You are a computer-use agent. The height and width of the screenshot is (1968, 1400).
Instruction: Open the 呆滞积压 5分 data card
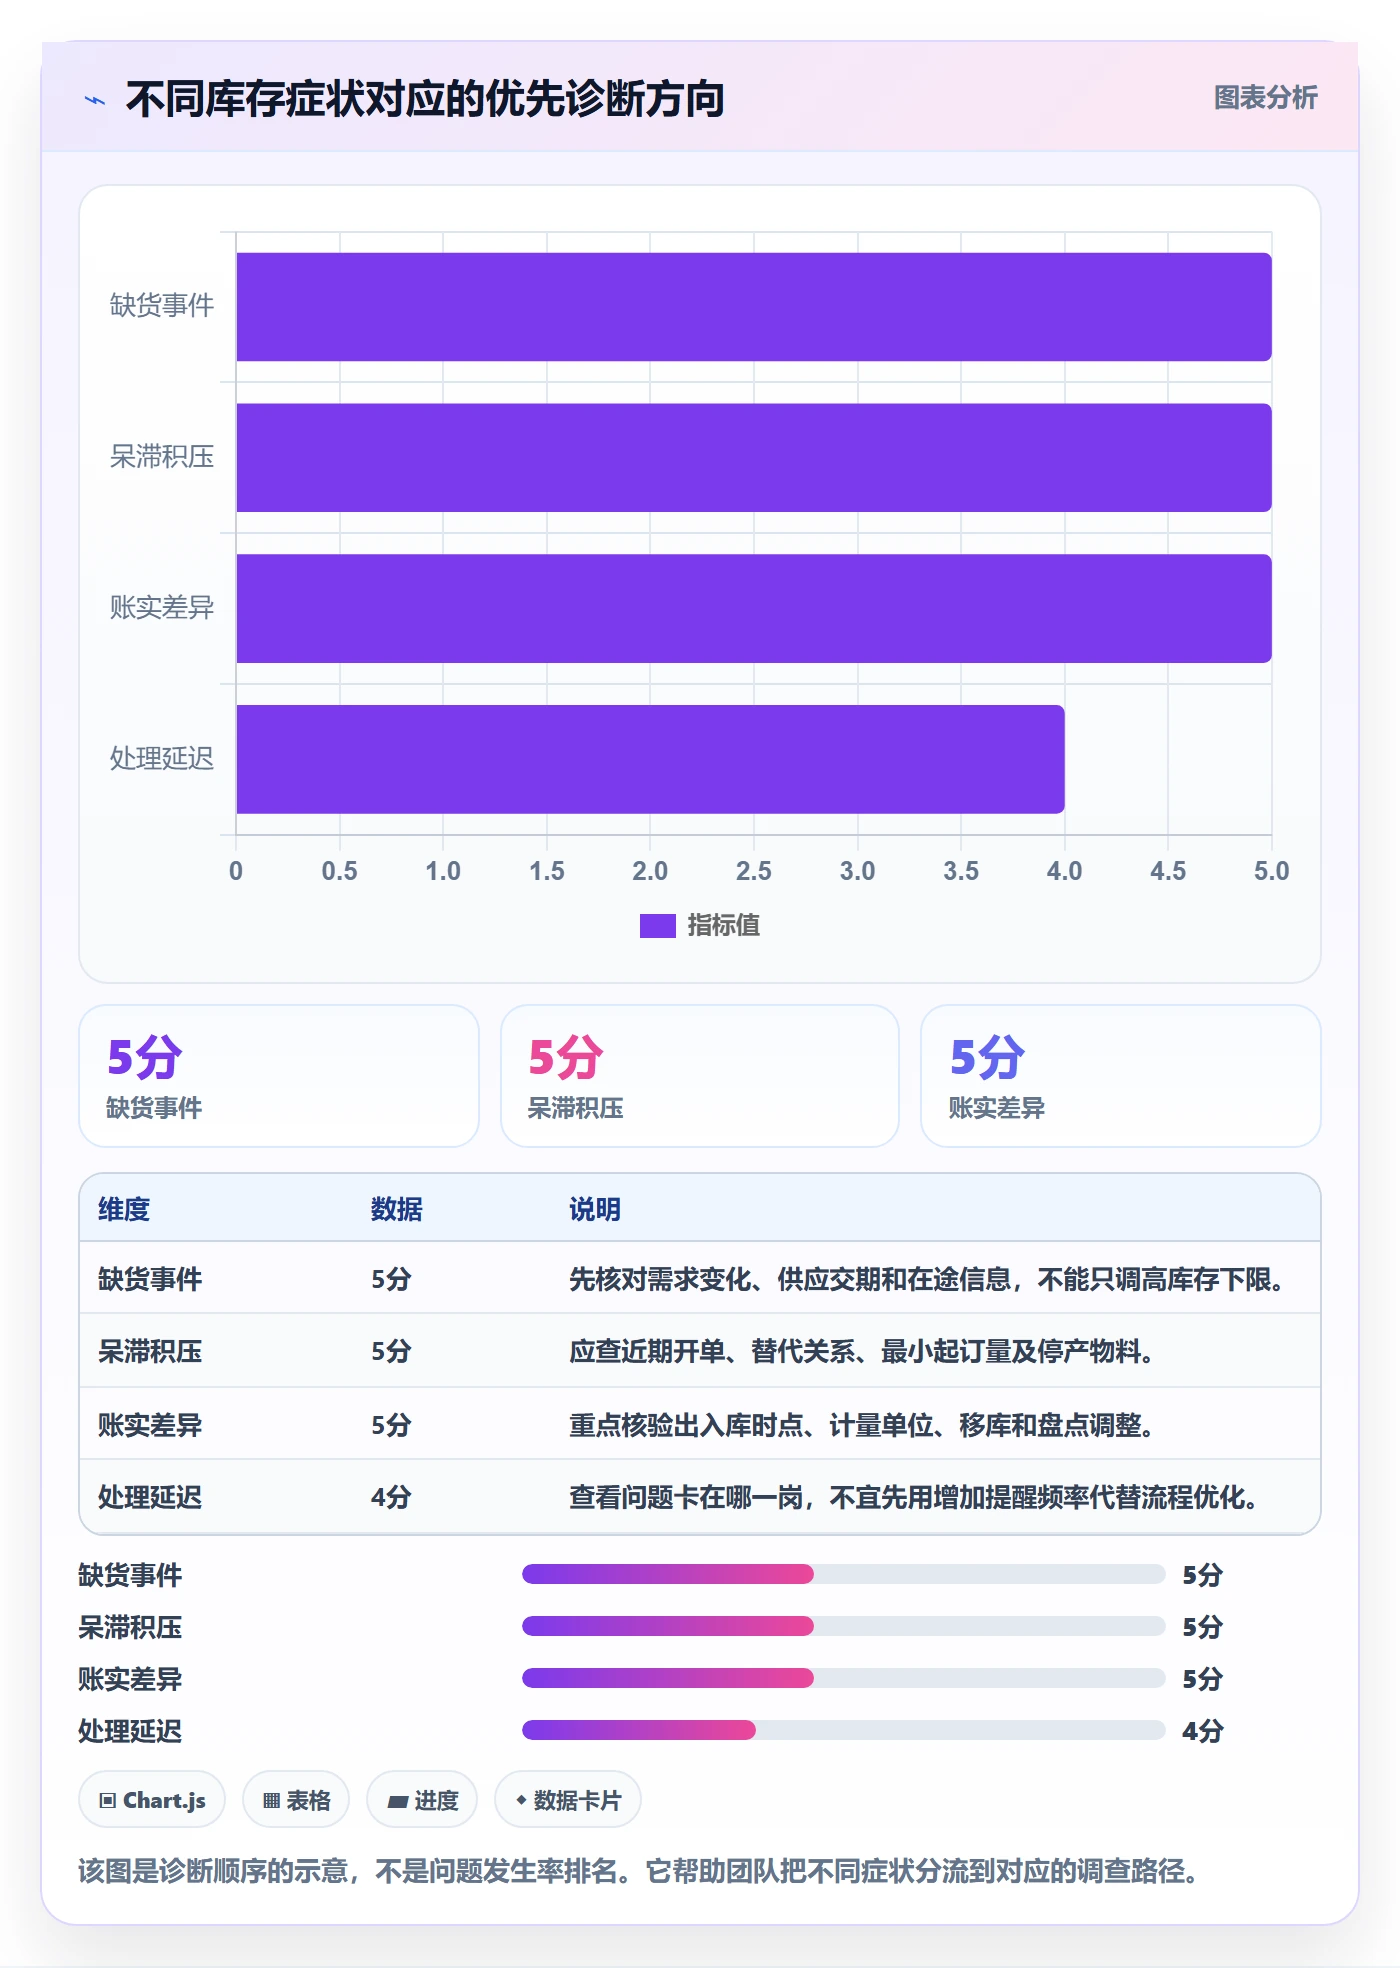click(700, 1076)
